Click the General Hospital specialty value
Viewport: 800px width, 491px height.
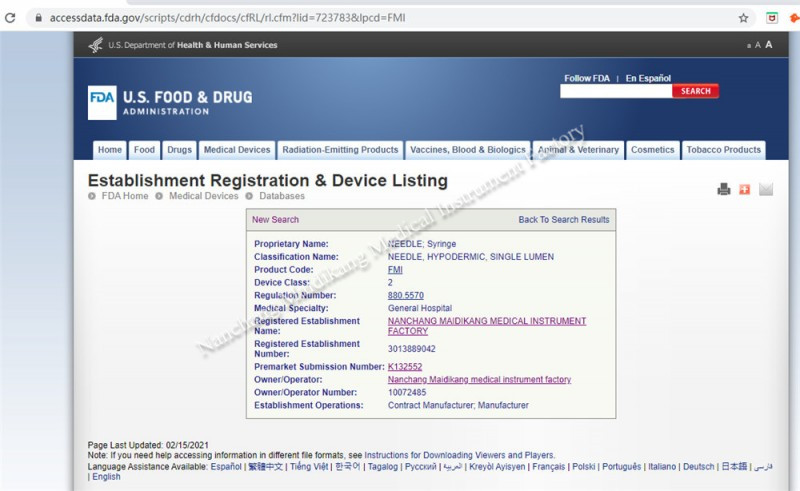click(420, 308)
